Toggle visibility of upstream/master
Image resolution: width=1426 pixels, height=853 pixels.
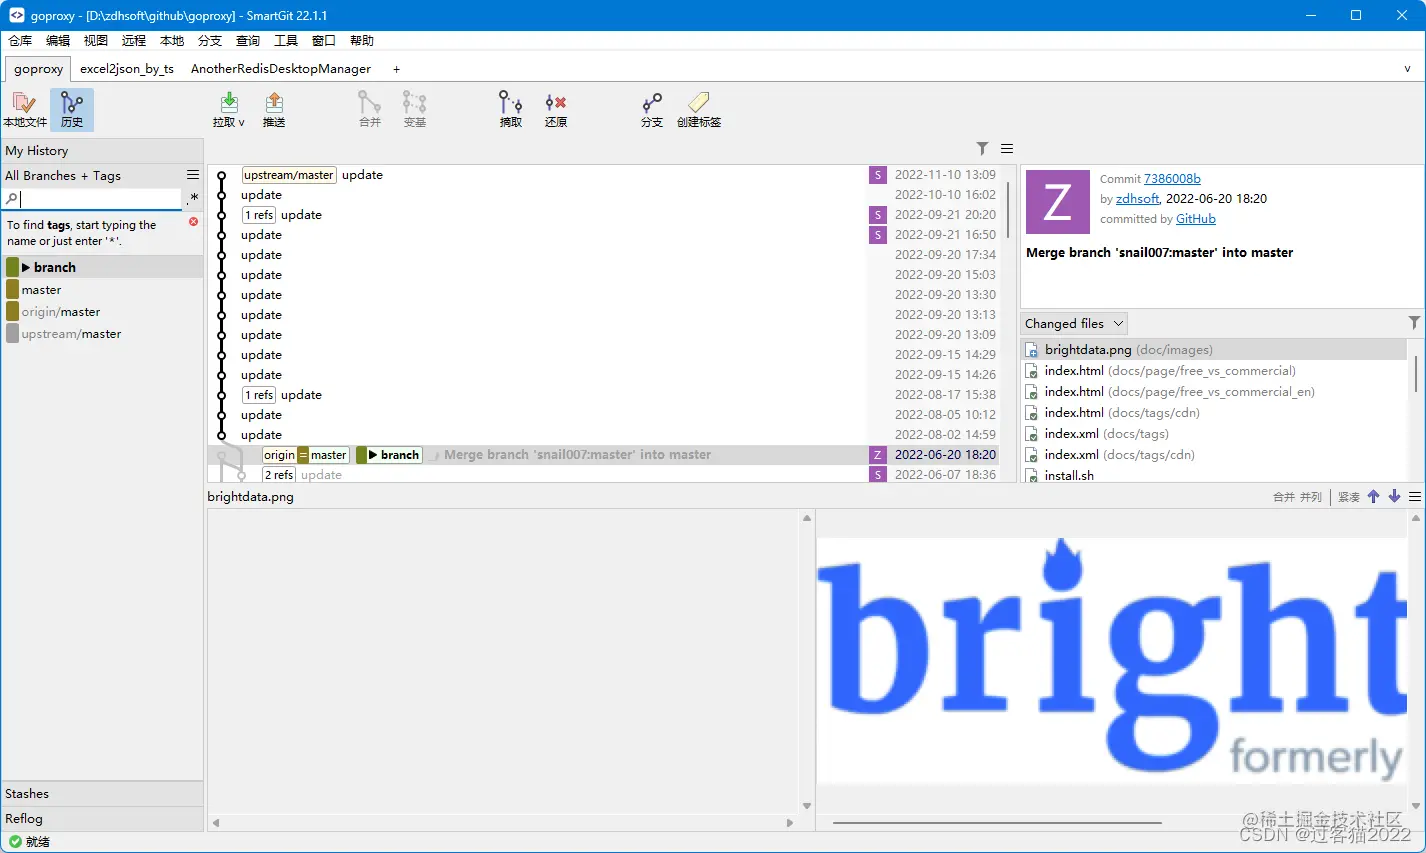pyautogui.click(x=12, y=334)
